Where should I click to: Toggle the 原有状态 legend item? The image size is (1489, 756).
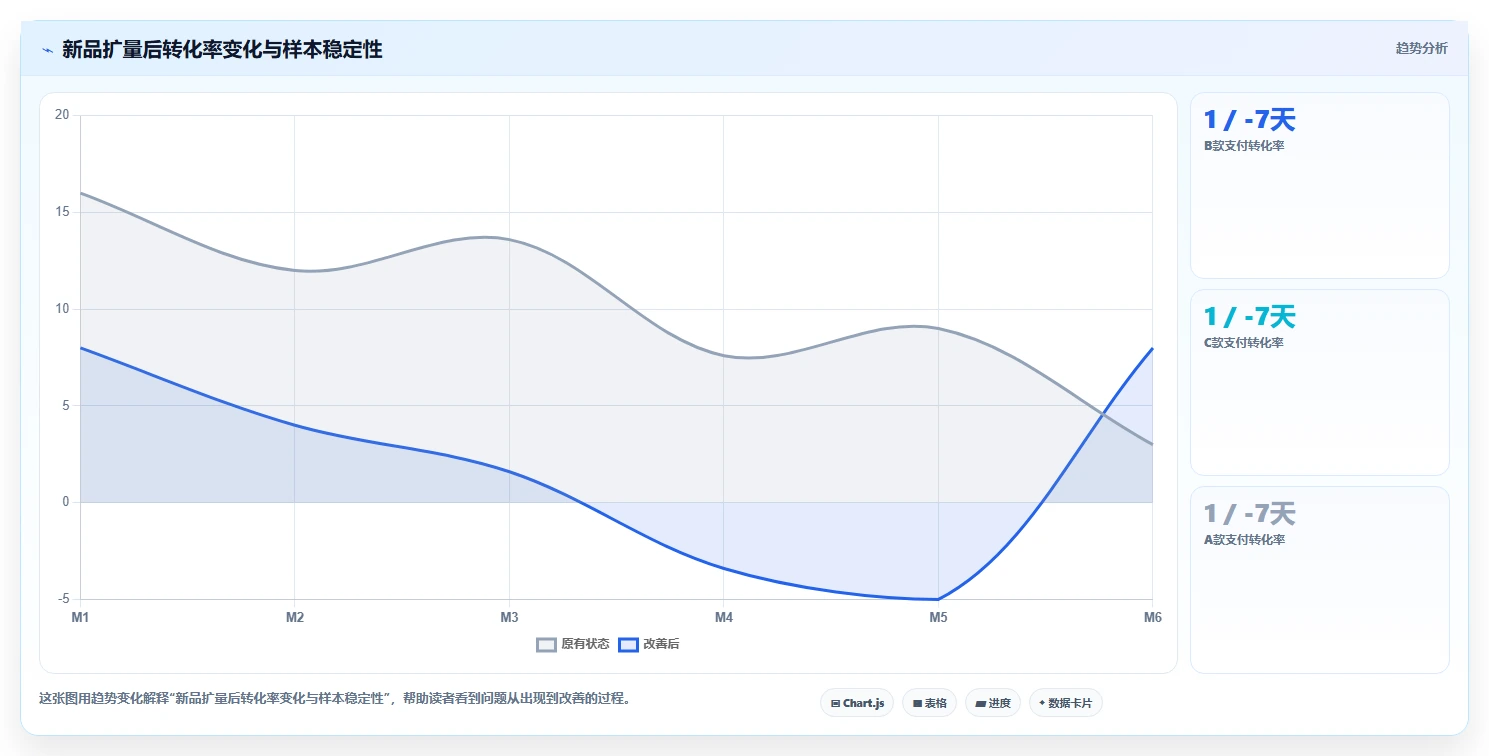[573, 644]
